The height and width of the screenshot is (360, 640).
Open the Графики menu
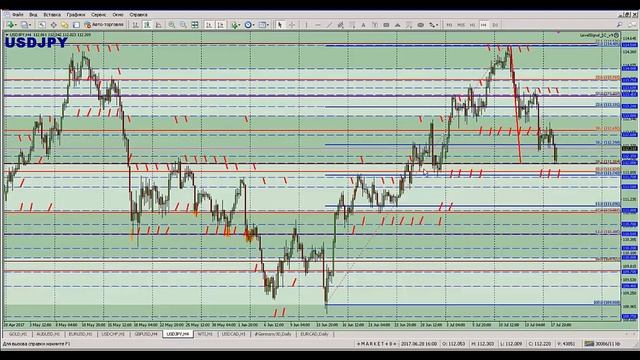76,15
